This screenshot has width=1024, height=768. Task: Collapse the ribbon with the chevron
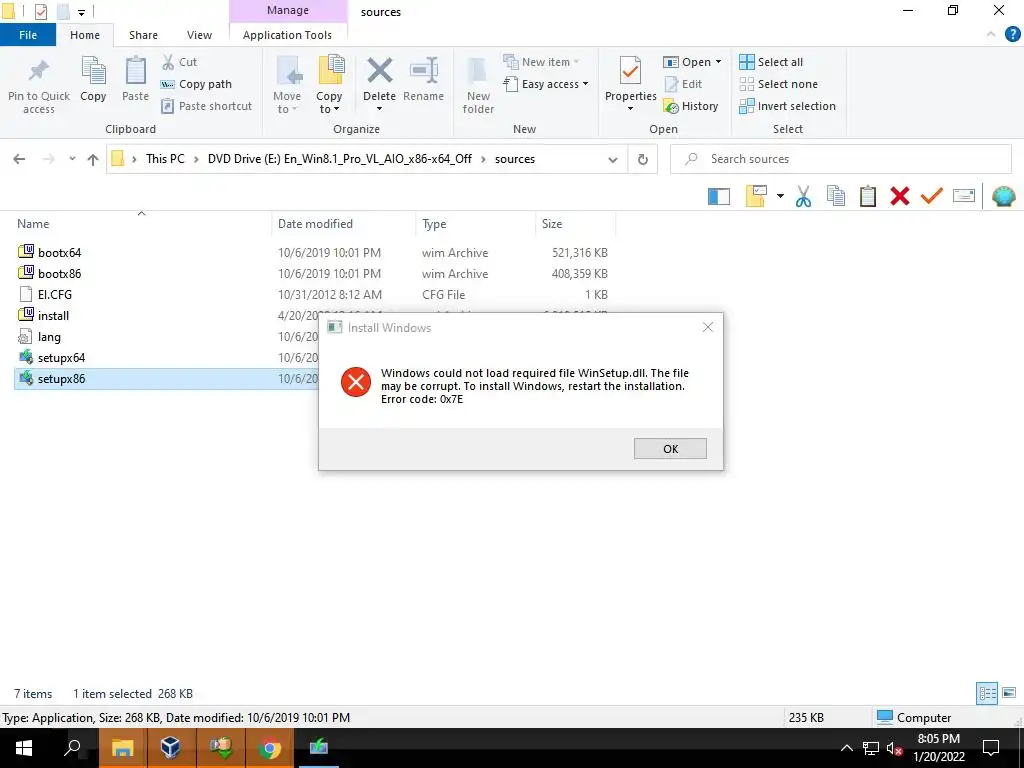tap(991, 34)
